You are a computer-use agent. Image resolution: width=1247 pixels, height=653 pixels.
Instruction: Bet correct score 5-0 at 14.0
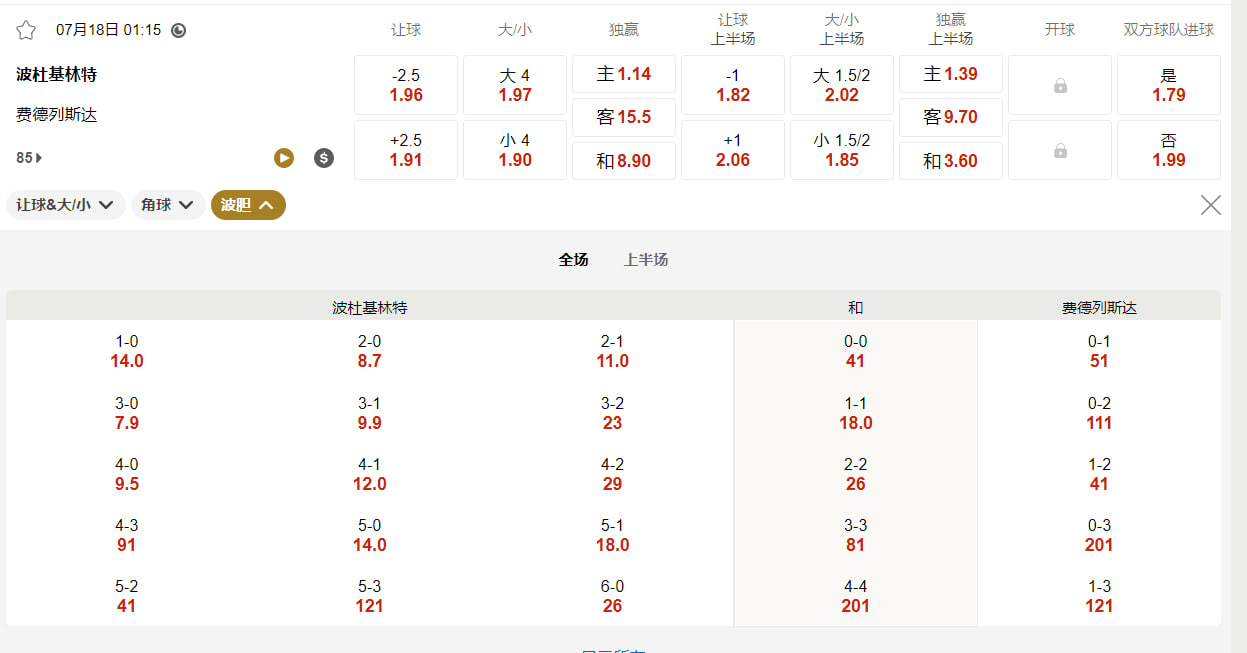point(369,535)
